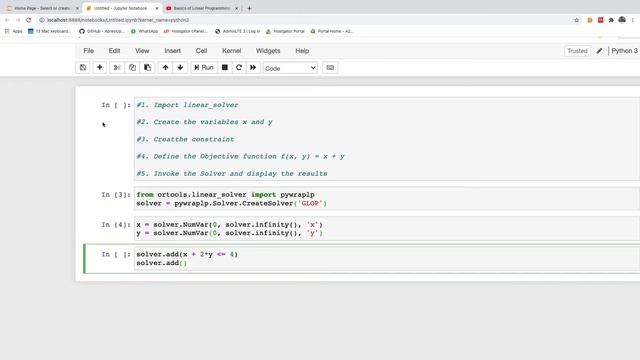Interrupt the kernel with the stop icon
The width and height of the screenshot is (640, 360).
(224, 68)
